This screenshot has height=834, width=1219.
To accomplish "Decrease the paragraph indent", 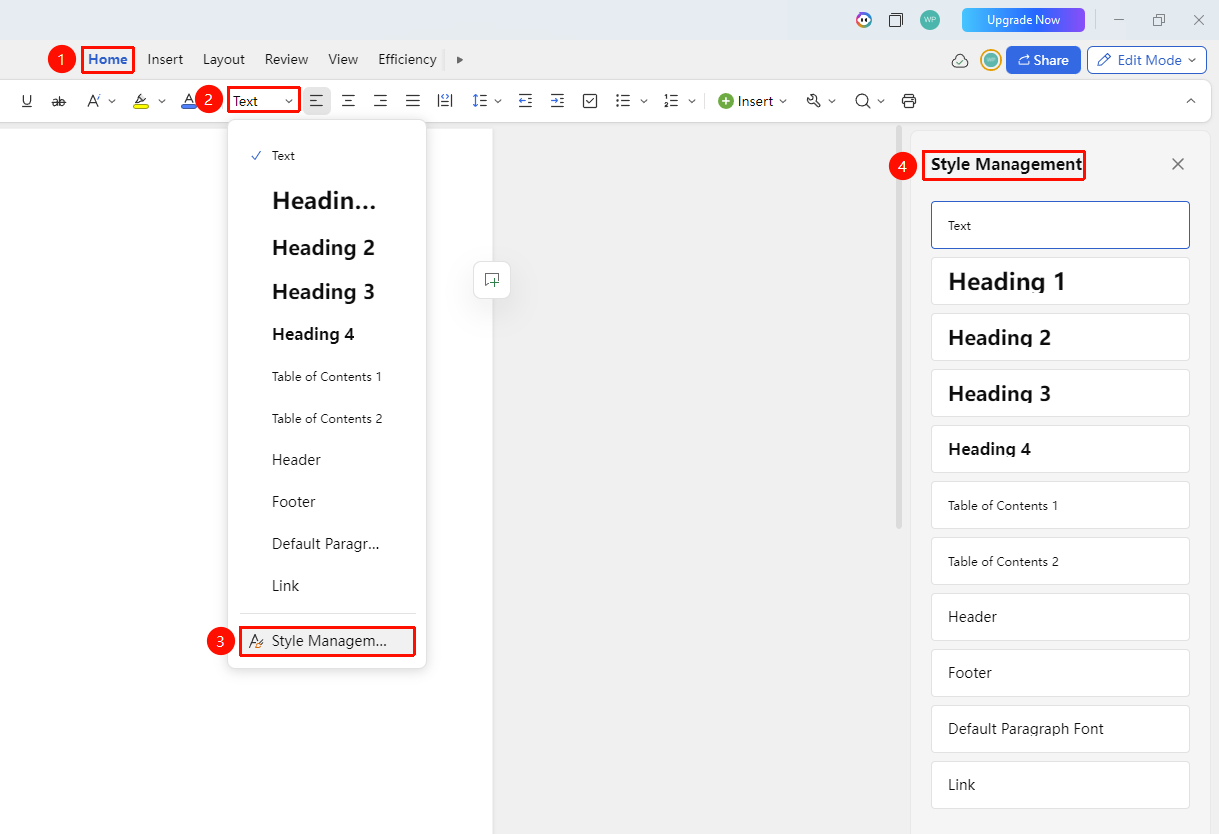I will [525, 101].
